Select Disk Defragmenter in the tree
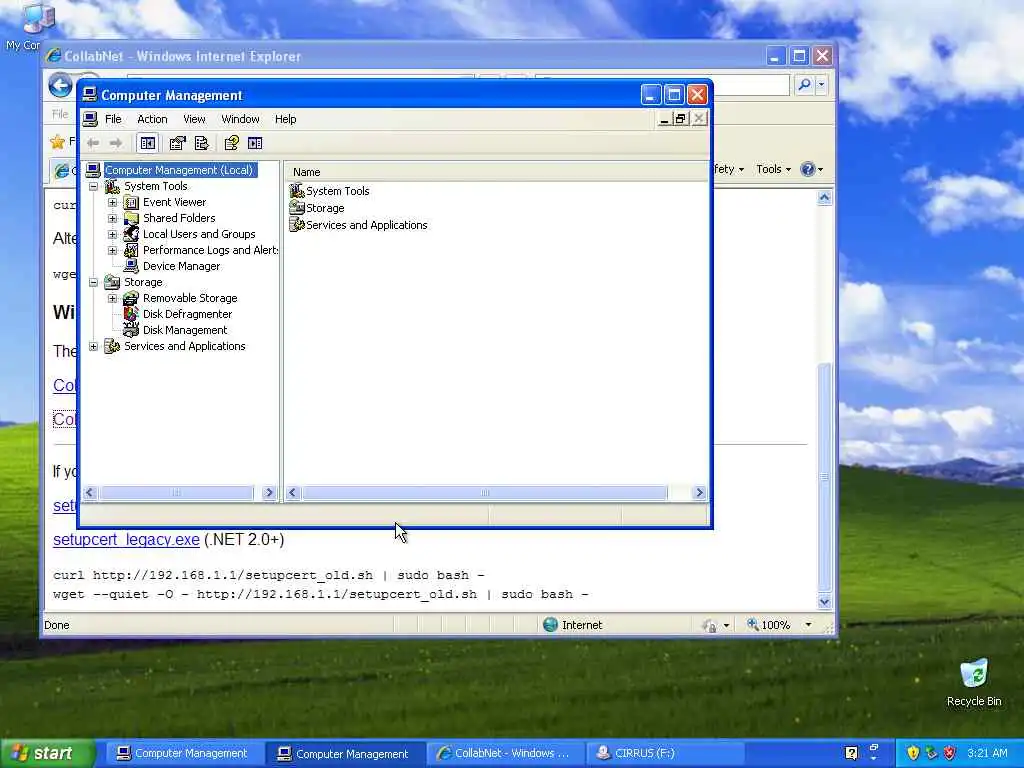The image size is (1024, 768). pyautogui.click(x=187, y=314)
